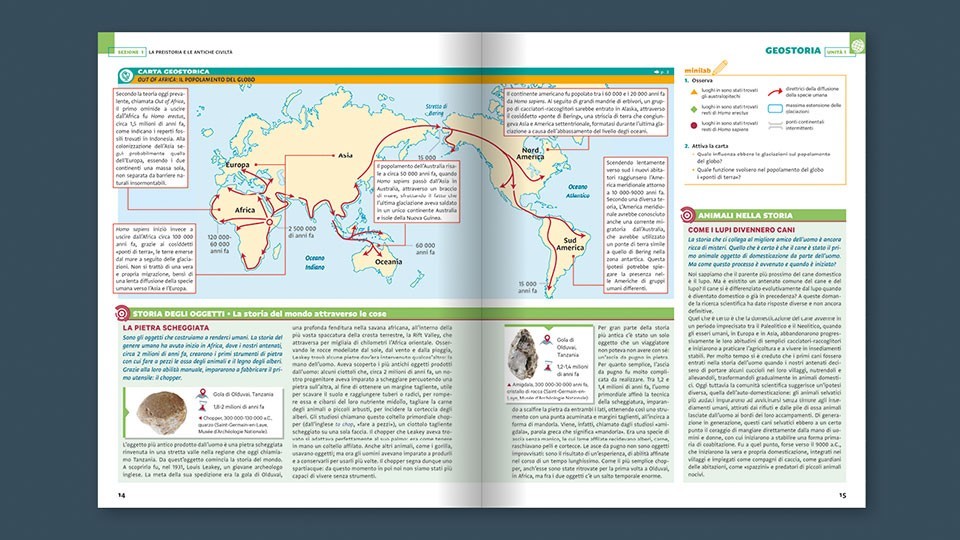Click the Africa label on the map
This screenshot has width=960, height=540.
(245, 210)
